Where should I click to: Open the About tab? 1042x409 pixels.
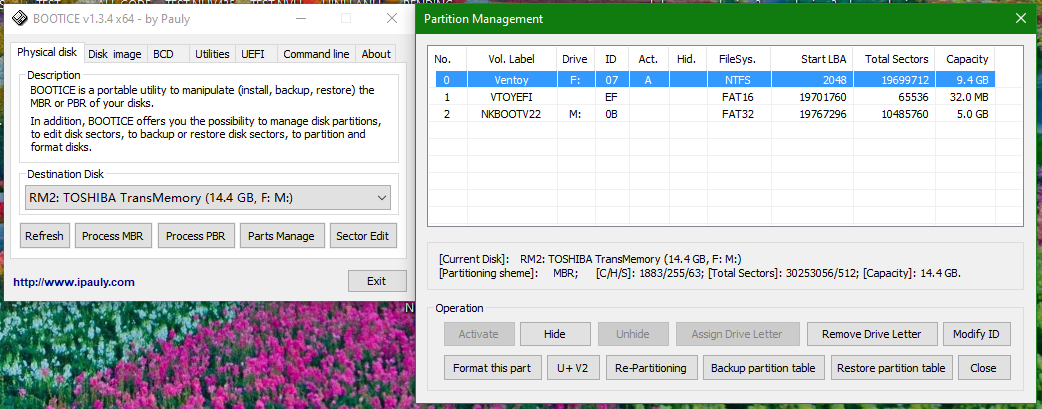coord(376,55)
